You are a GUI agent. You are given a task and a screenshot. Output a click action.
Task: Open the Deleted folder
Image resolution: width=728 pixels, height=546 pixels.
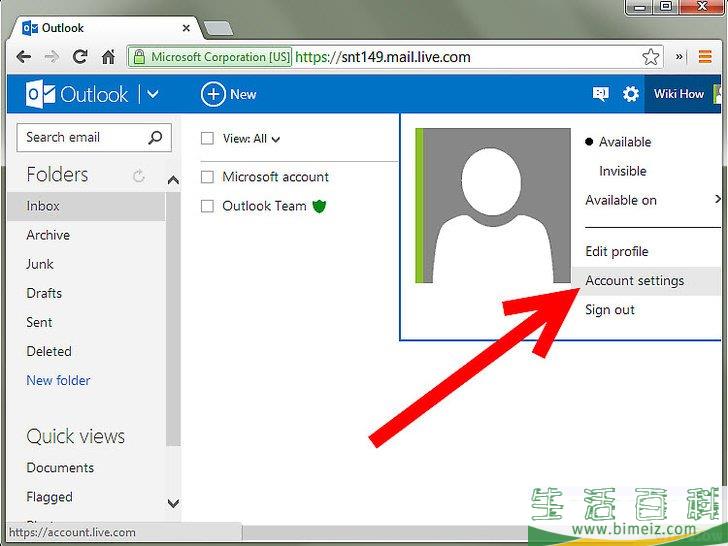[49, 351]
